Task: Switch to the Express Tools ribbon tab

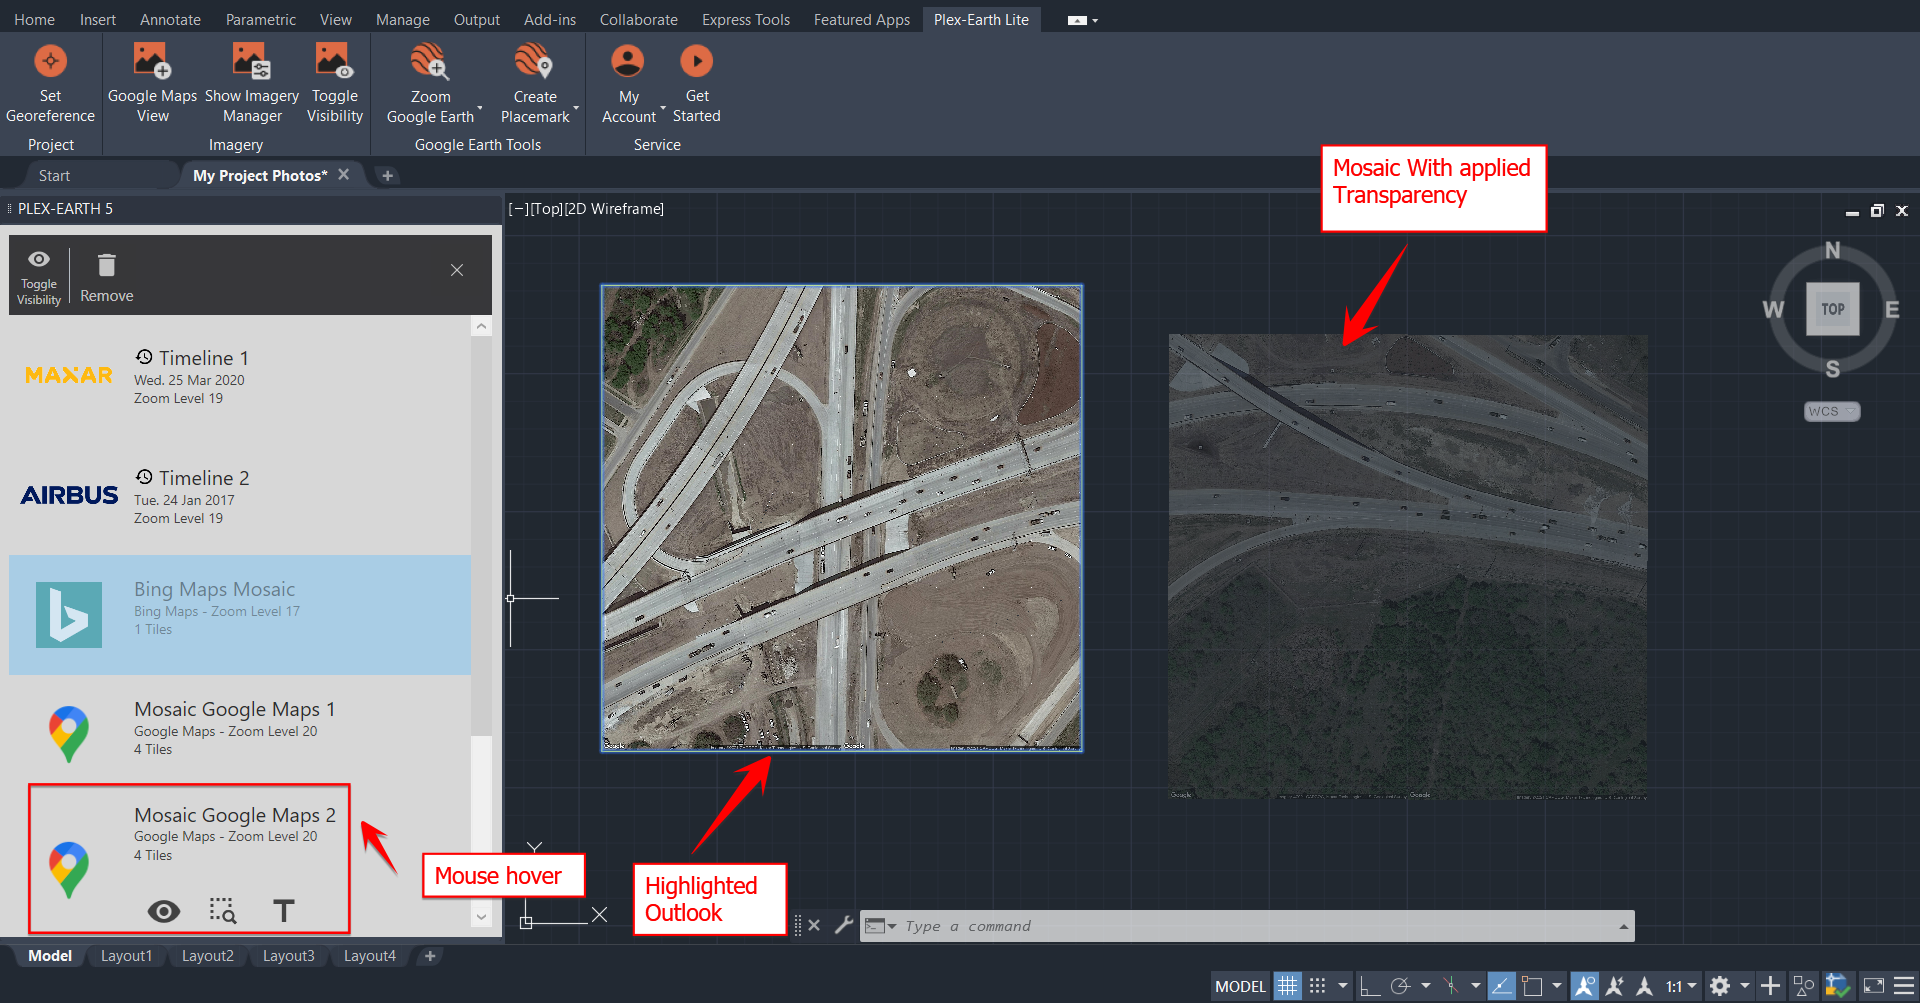Action: tap(745, 19)
